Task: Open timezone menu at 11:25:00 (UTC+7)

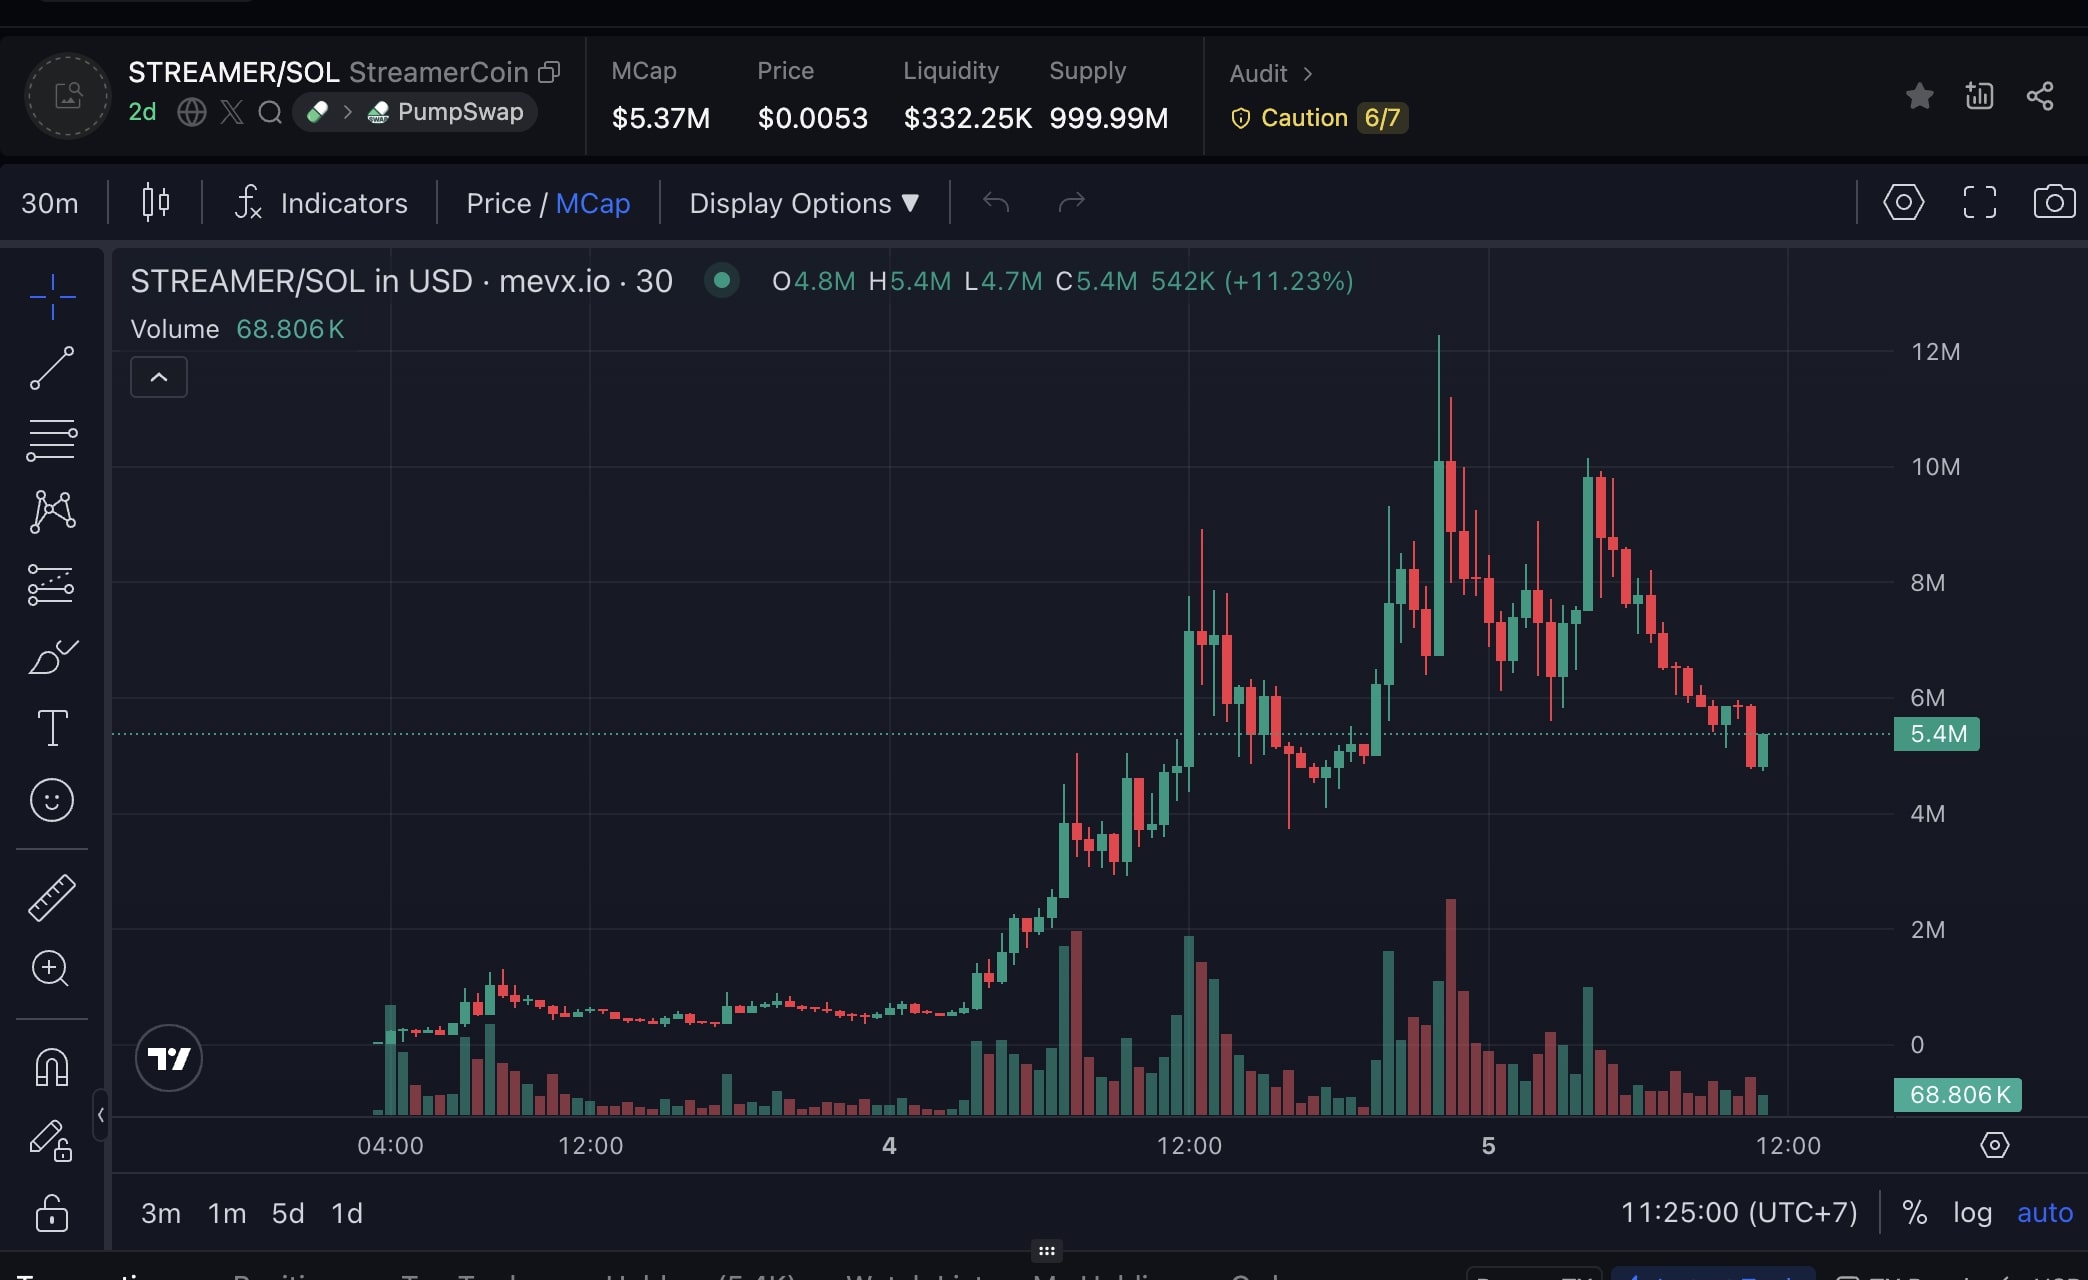Action: point(1739,1213)
